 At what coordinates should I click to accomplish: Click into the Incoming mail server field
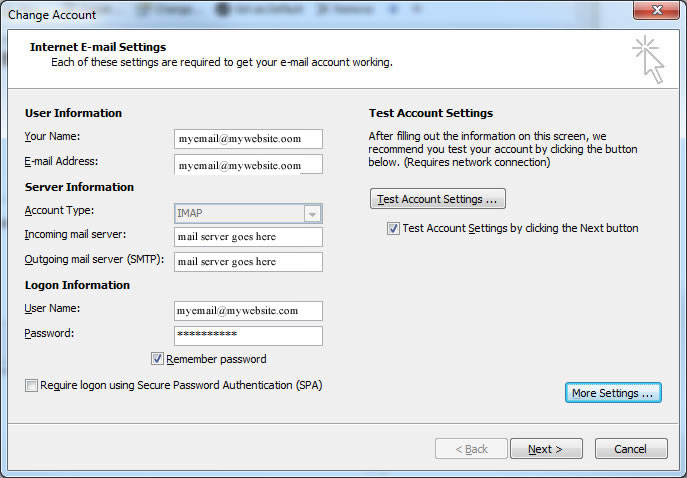coord(248,237)
